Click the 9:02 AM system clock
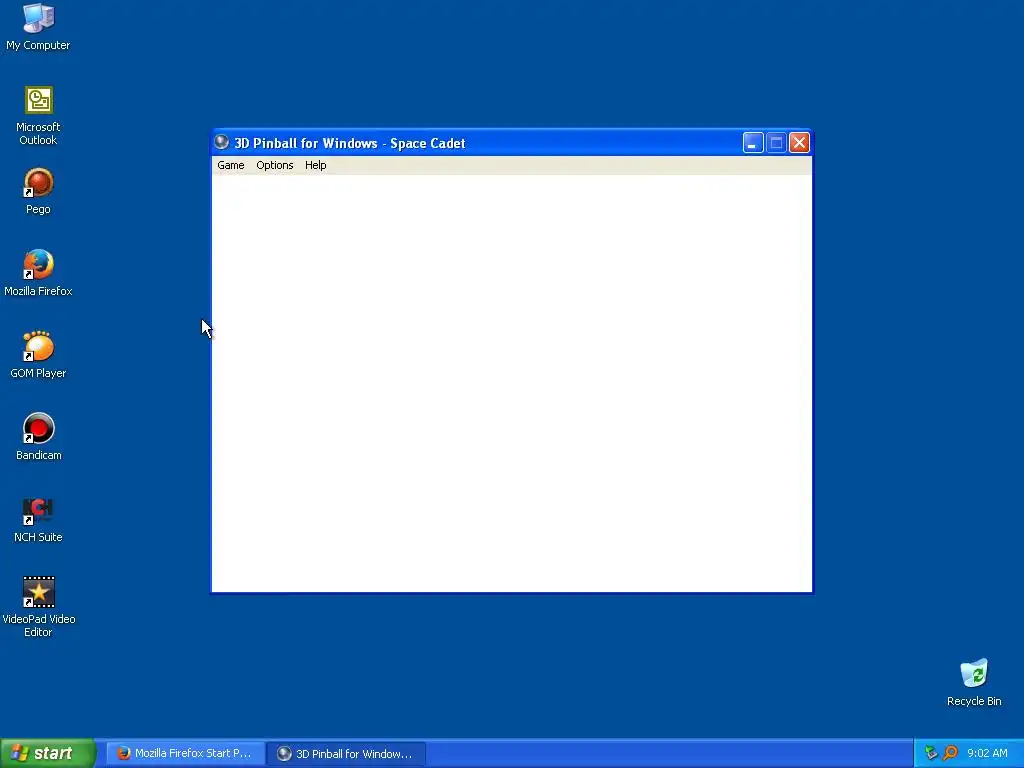 [x=987, y=753]
